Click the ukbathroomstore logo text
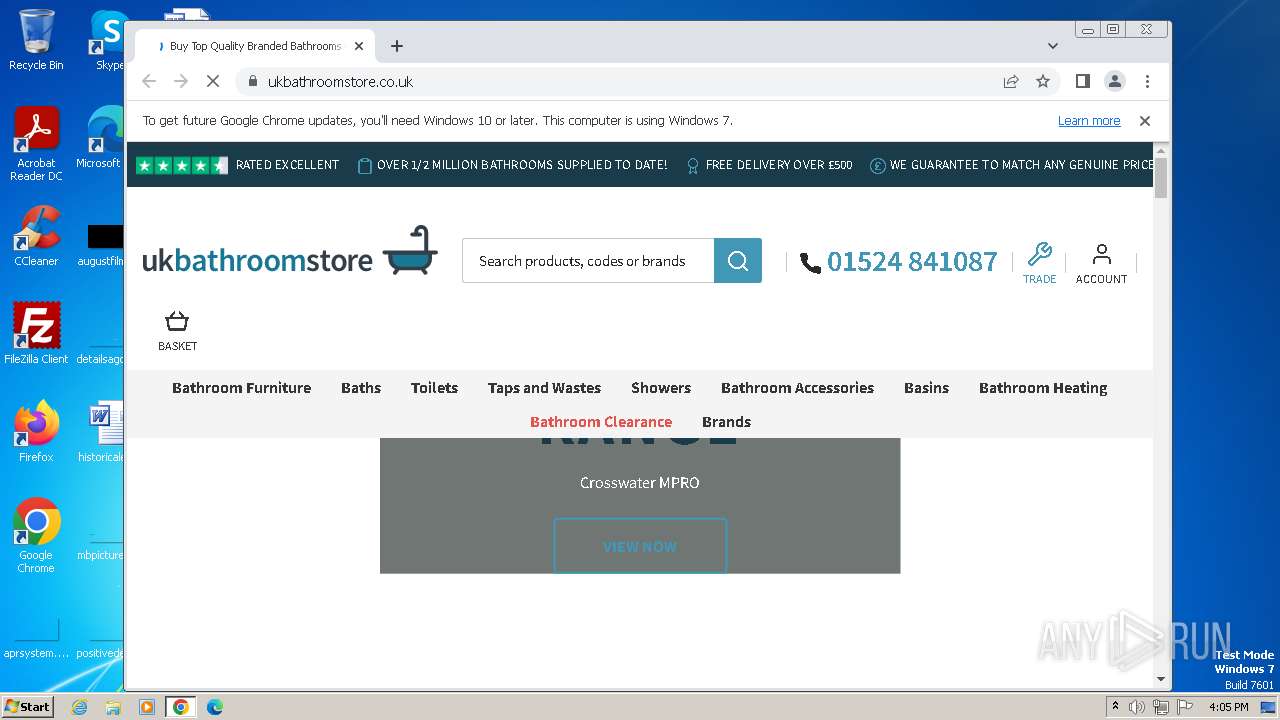The image size is (1280, 720). (x=257, y=261)
